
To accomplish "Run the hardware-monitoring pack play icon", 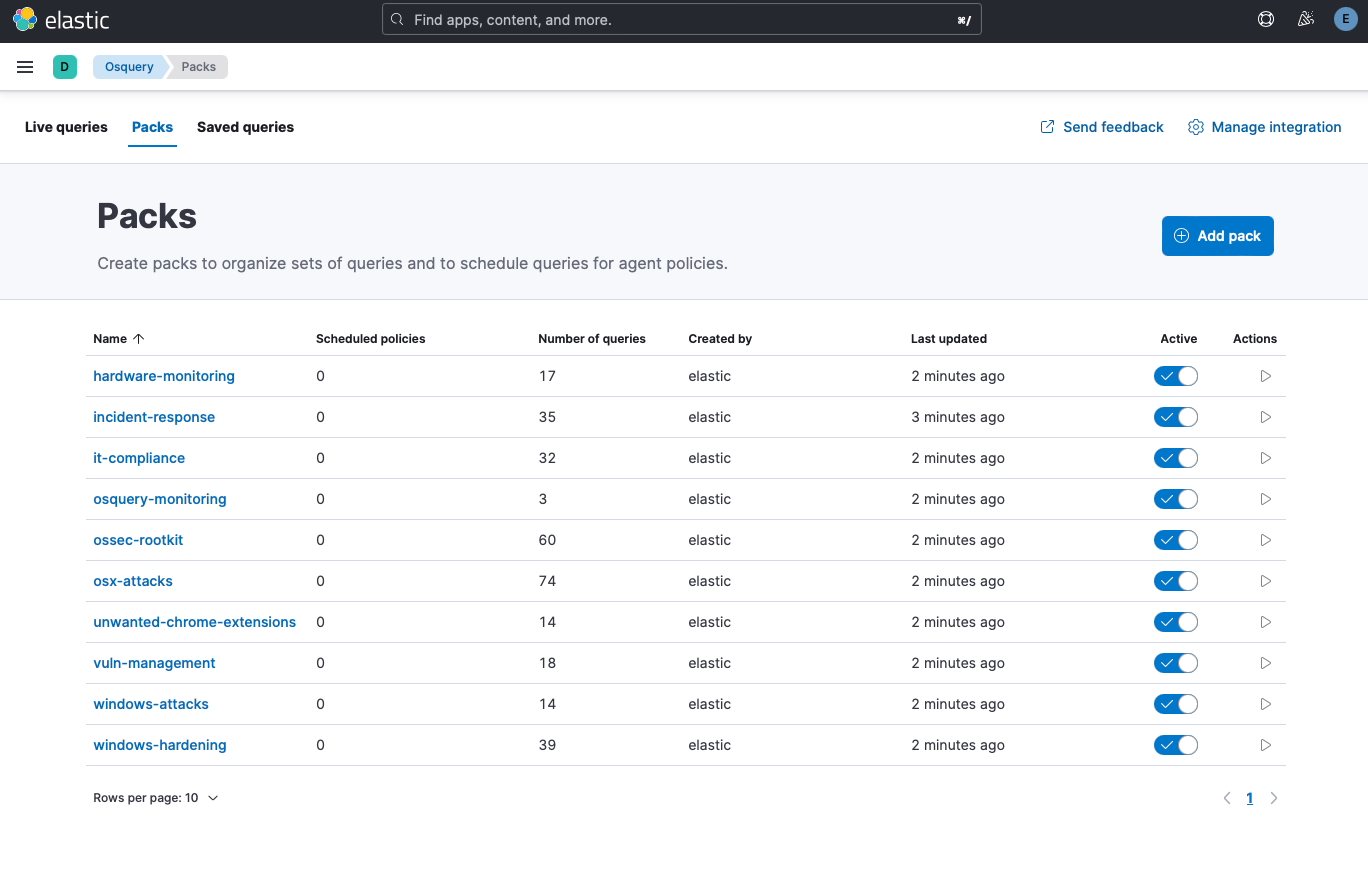I will [1265, 376].
